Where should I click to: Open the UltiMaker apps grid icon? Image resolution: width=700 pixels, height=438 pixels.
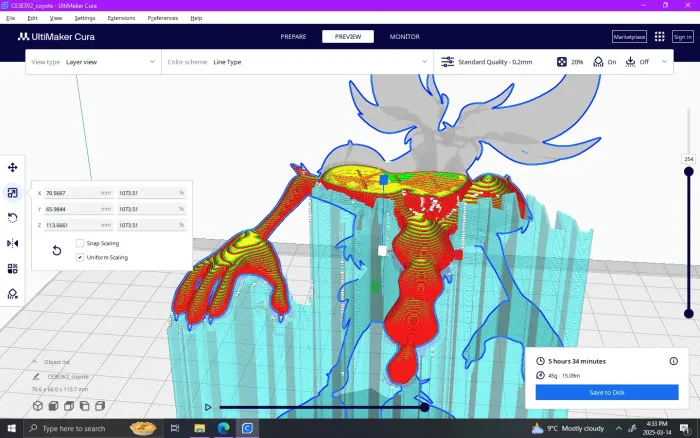(x=659, y=37)
